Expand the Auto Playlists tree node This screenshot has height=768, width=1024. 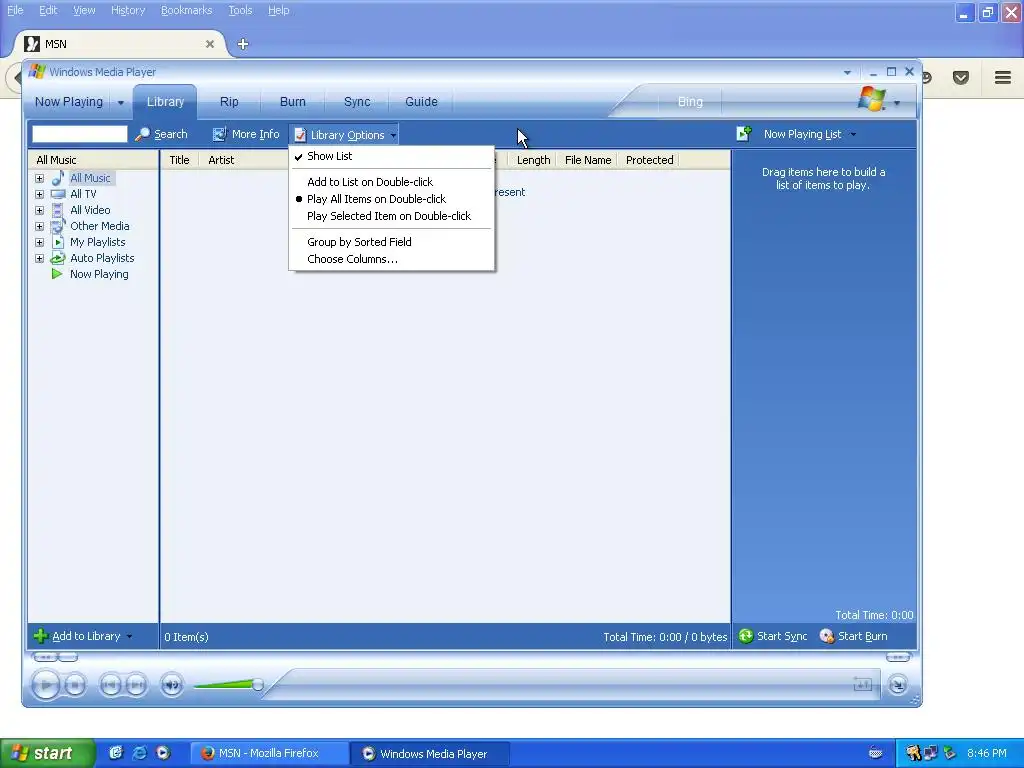pyautogui.click(x=39, y=259)
